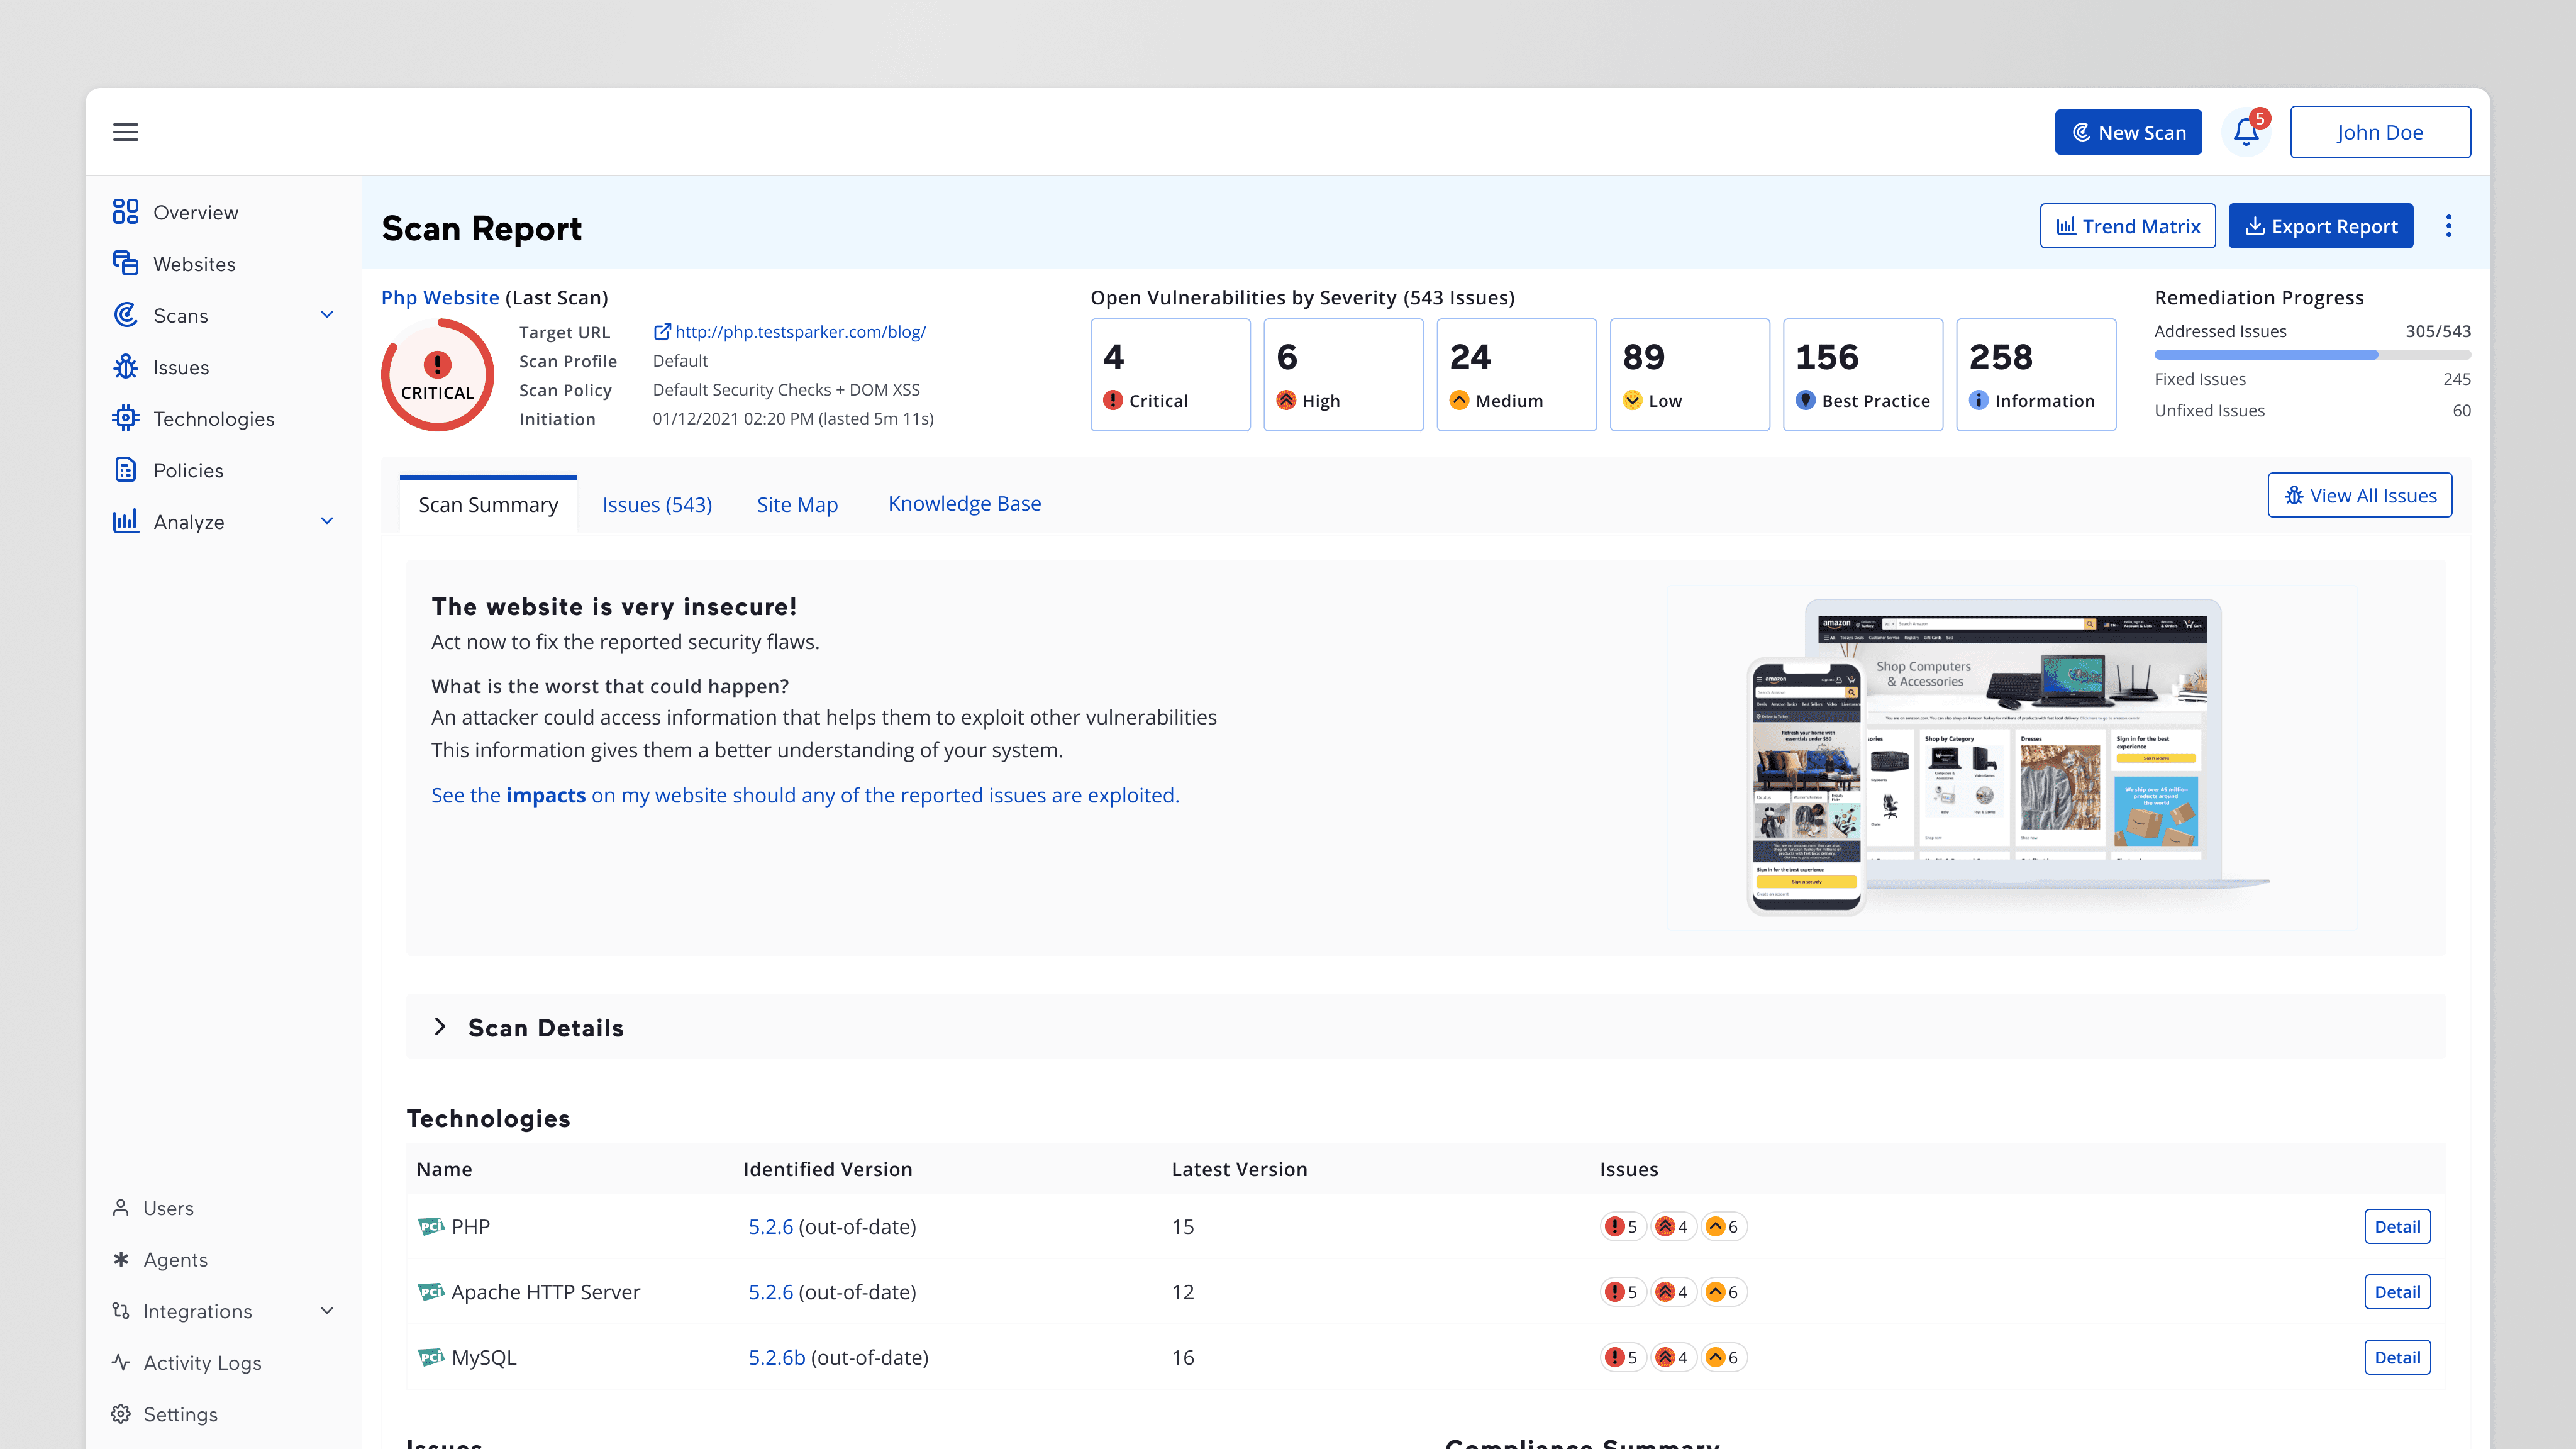Go to Overview in the sidebar
Viewport: 2576px width, 1449px height.
(x=196, y=212)
